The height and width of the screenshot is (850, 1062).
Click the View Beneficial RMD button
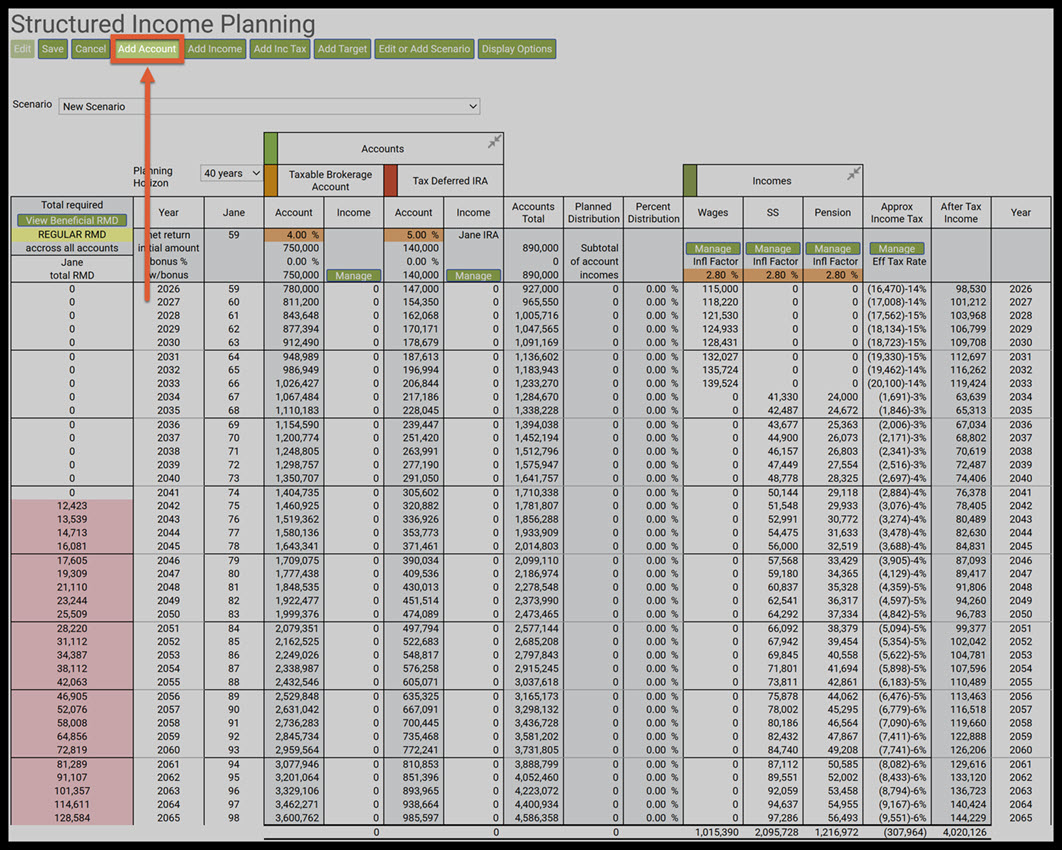pos(72,221)
